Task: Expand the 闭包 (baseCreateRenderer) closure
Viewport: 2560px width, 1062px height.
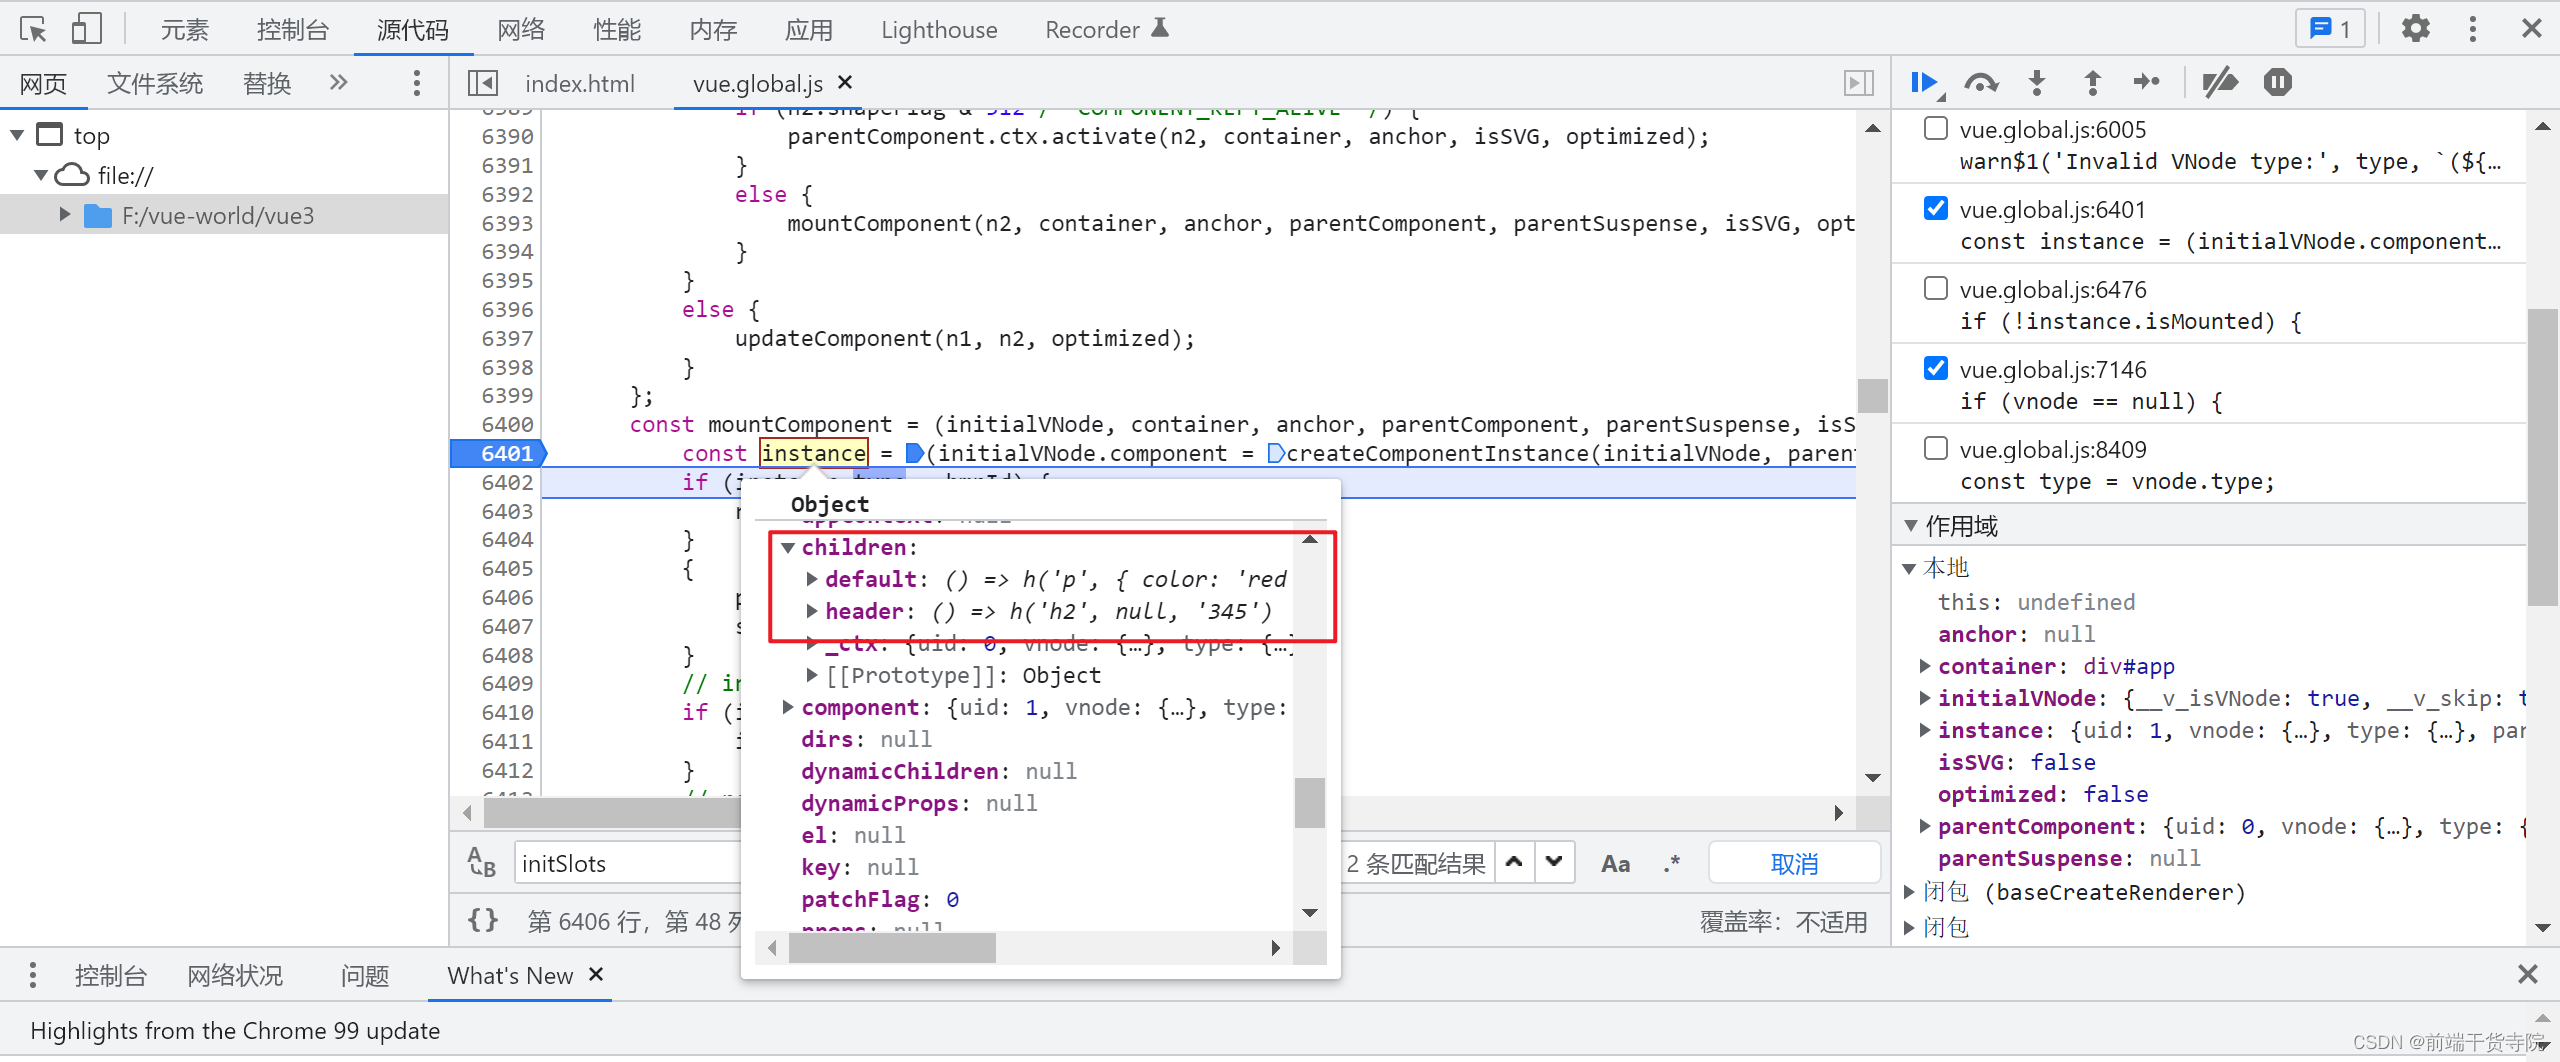Action: 1909,892
